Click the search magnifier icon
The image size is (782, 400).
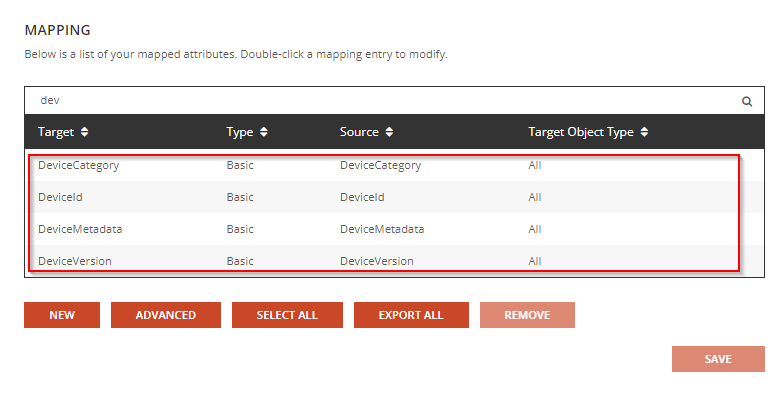tap(747, 101)
